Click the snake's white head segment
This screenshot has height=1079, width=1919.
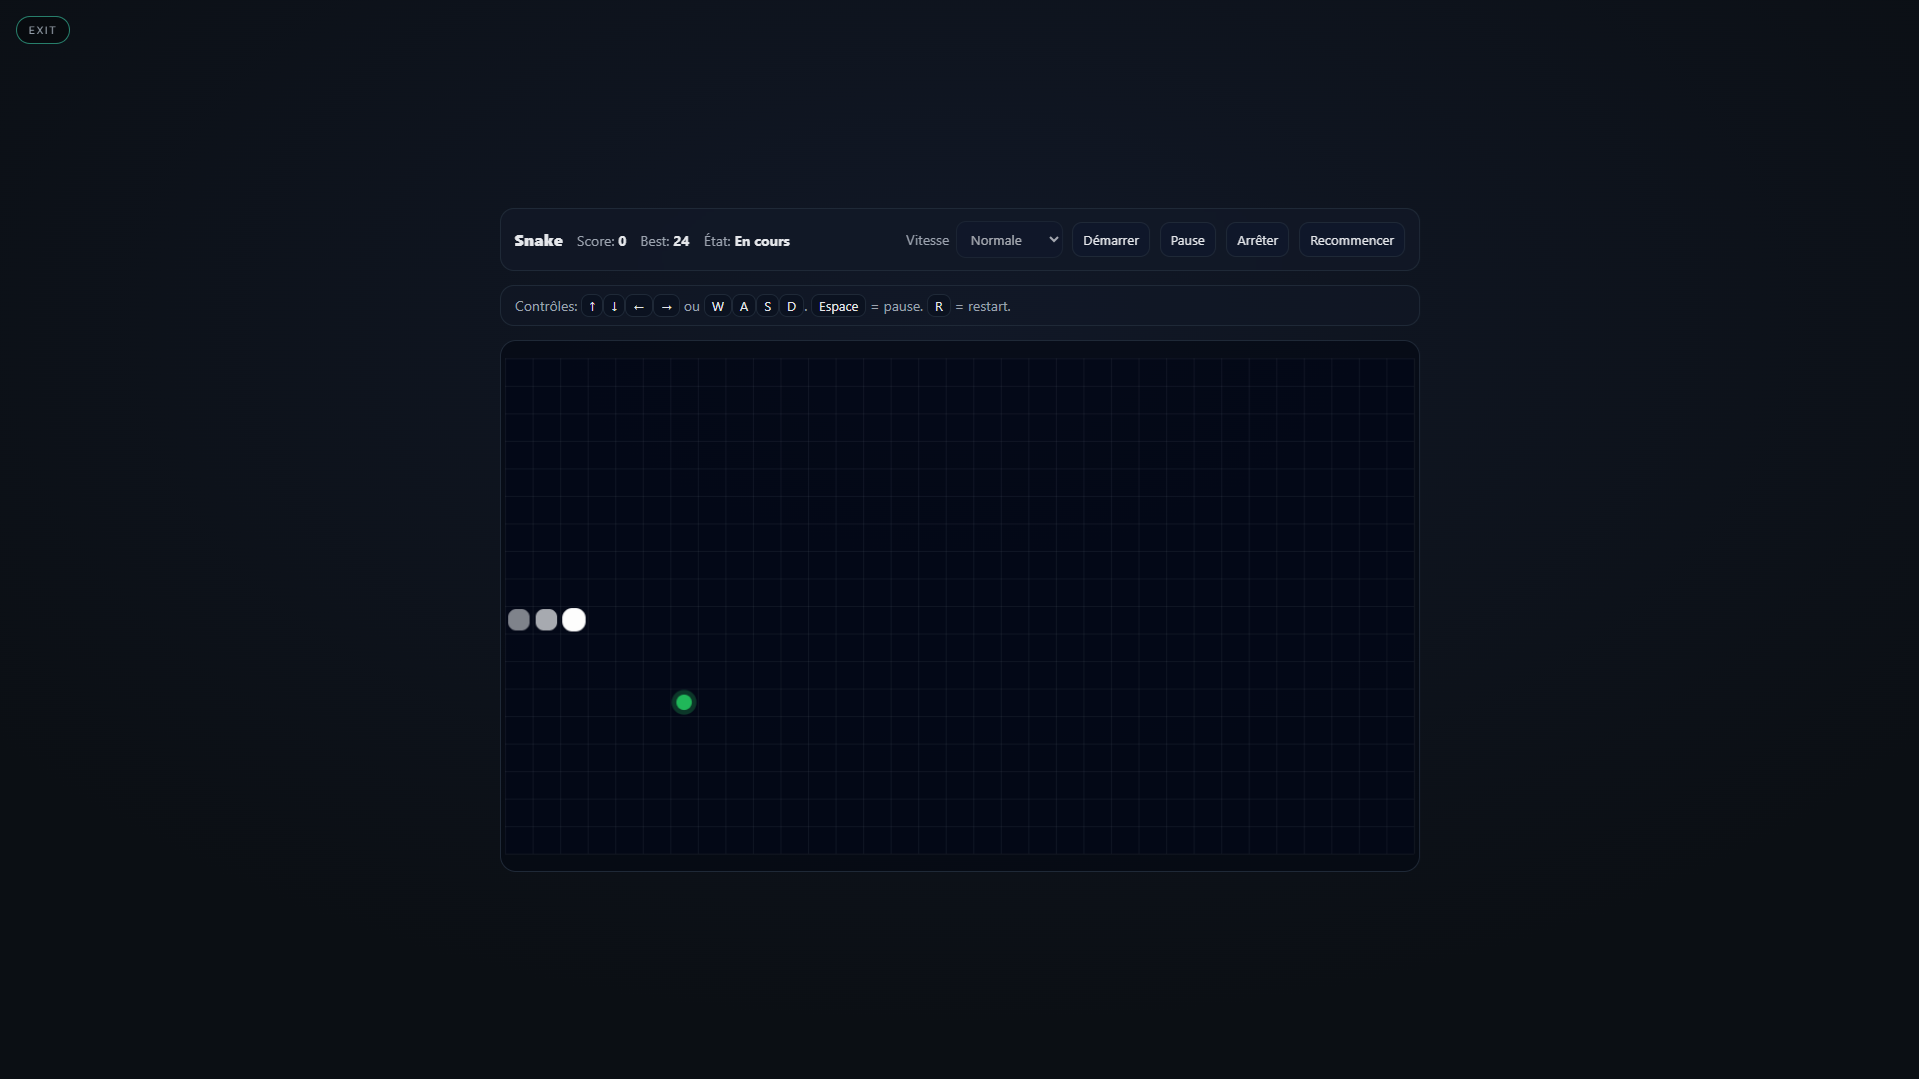click(x=572, y=619)
